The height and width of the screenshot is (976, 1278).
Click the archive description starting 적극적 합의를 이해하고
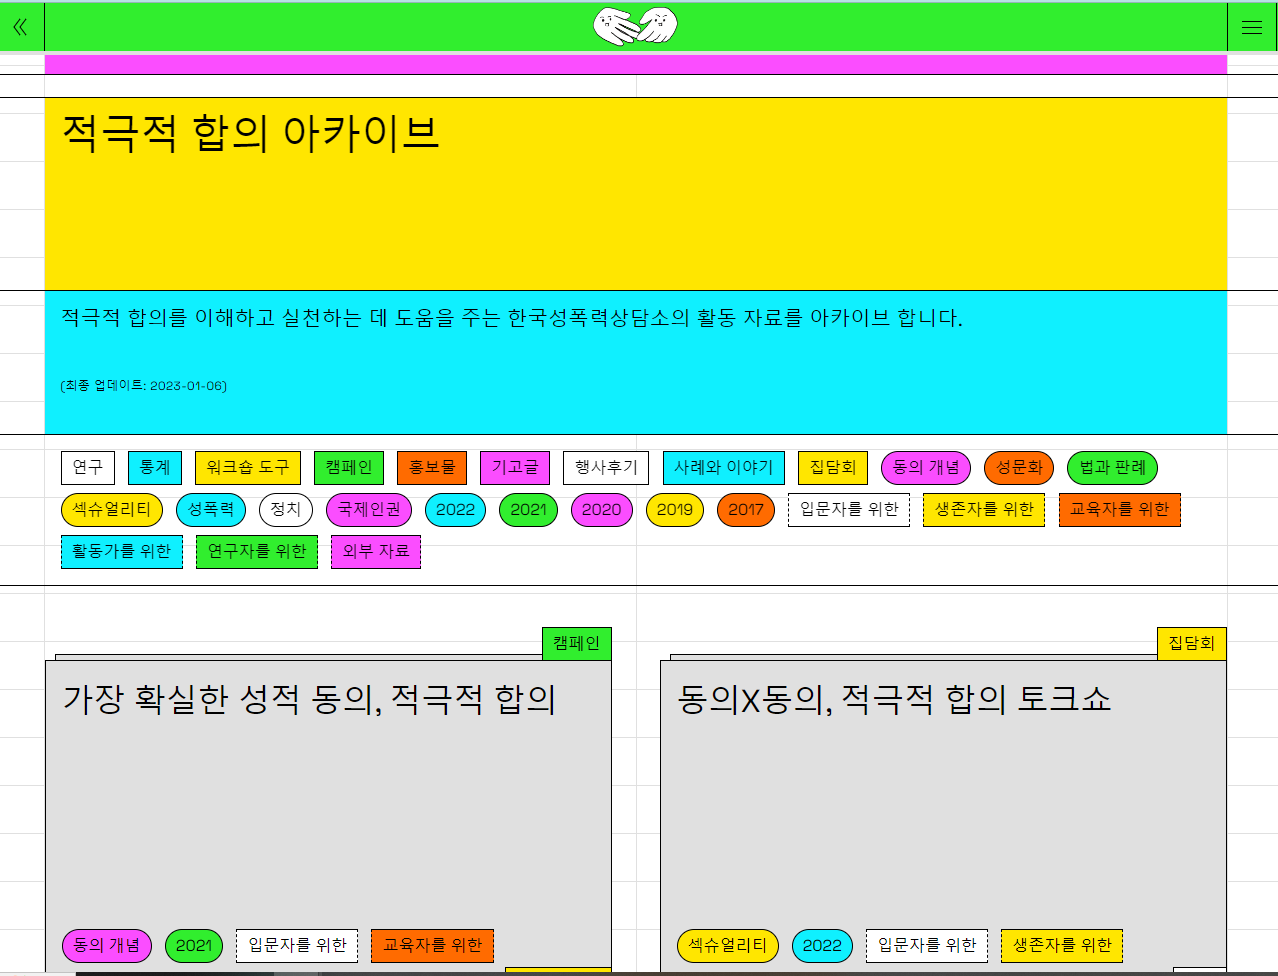512,318
